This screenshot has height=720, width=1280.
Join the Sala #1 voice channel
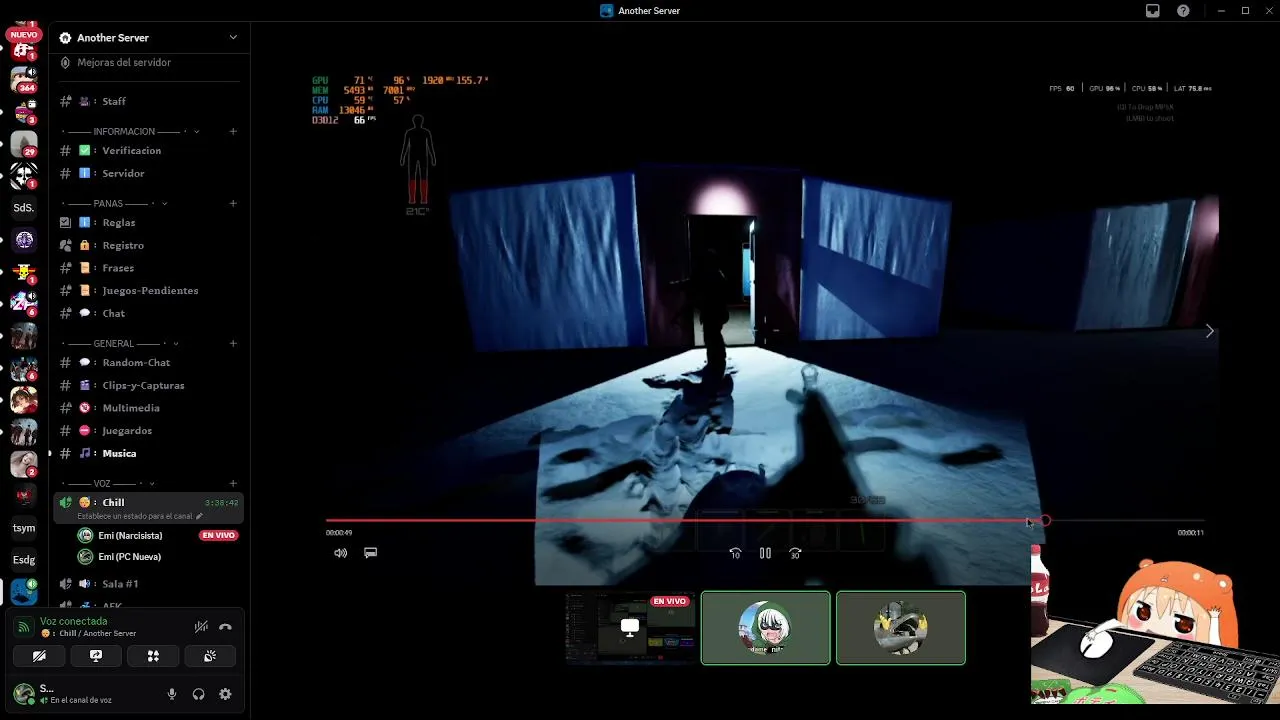(x=149, y=583)
